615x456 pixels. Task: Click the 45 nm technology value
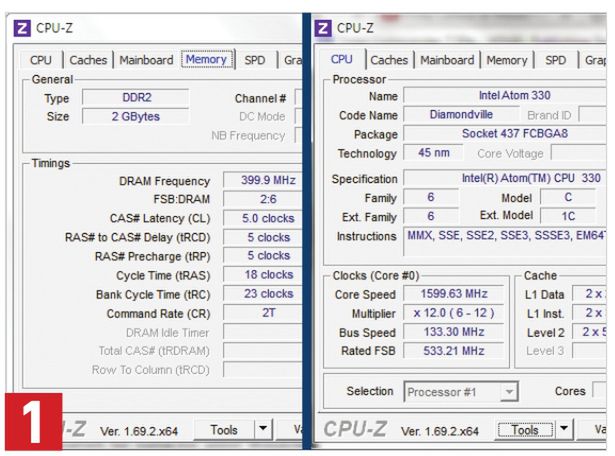[x=433, y=153]
